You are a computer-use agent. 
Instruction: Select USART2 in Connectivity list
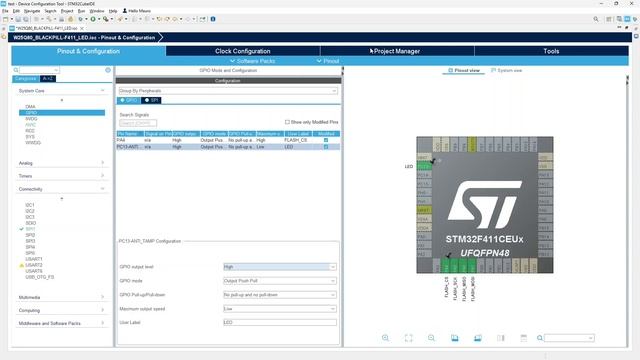34,265
